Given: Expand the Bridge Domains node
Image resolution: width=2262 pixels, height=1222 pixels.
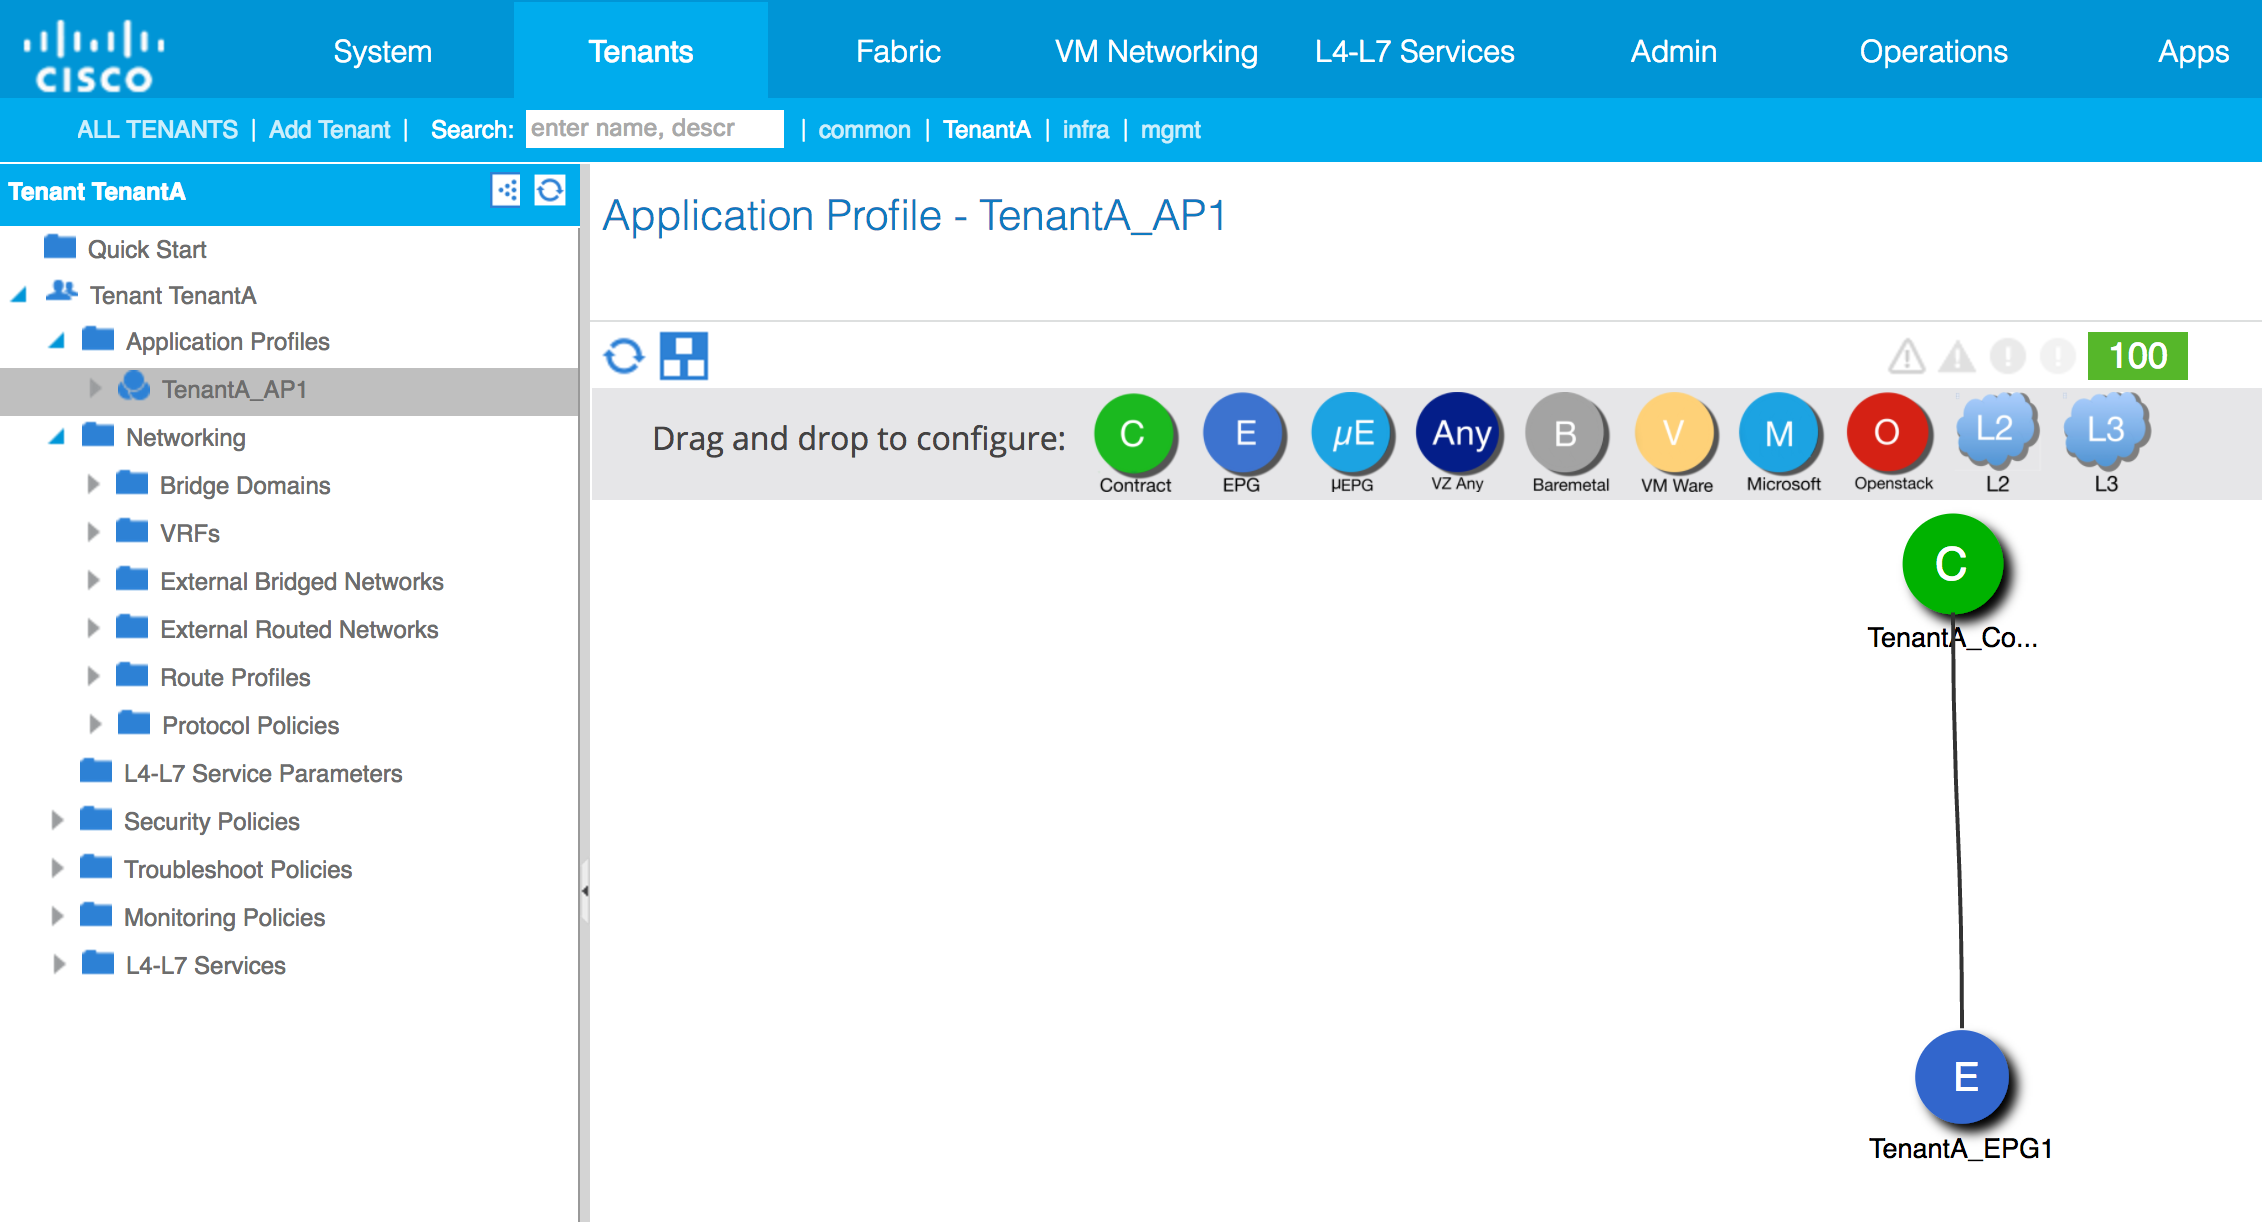Looking at the screenshot, I should [93, 484].
